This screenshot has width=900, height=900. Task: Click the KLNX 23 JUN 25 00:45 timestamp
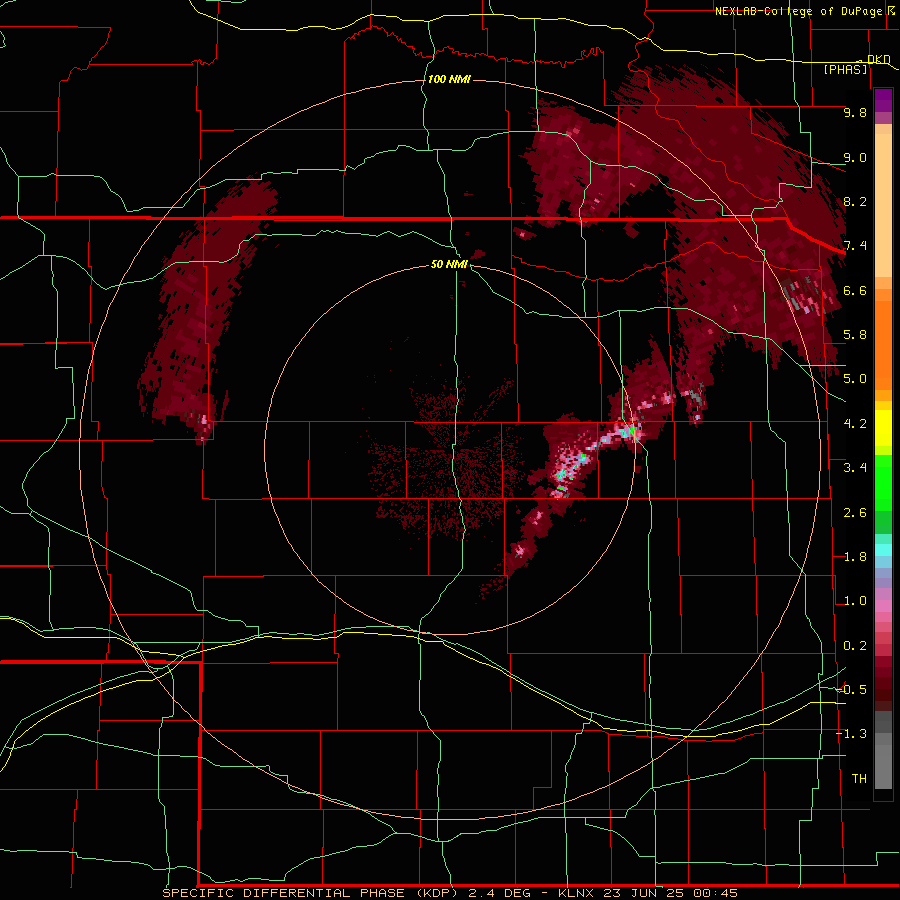pyautogui.click(x=647, y=893)
